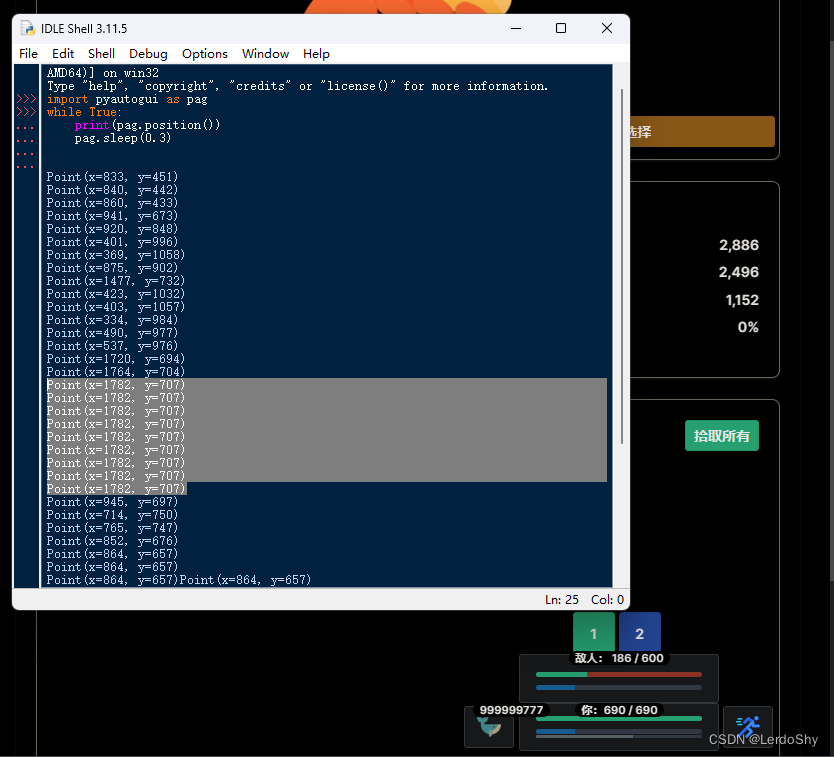This screenshot has height=757, width=834.
Task: Select the whale companion icon
Action: pyautogui.click(x=489, y=728)
